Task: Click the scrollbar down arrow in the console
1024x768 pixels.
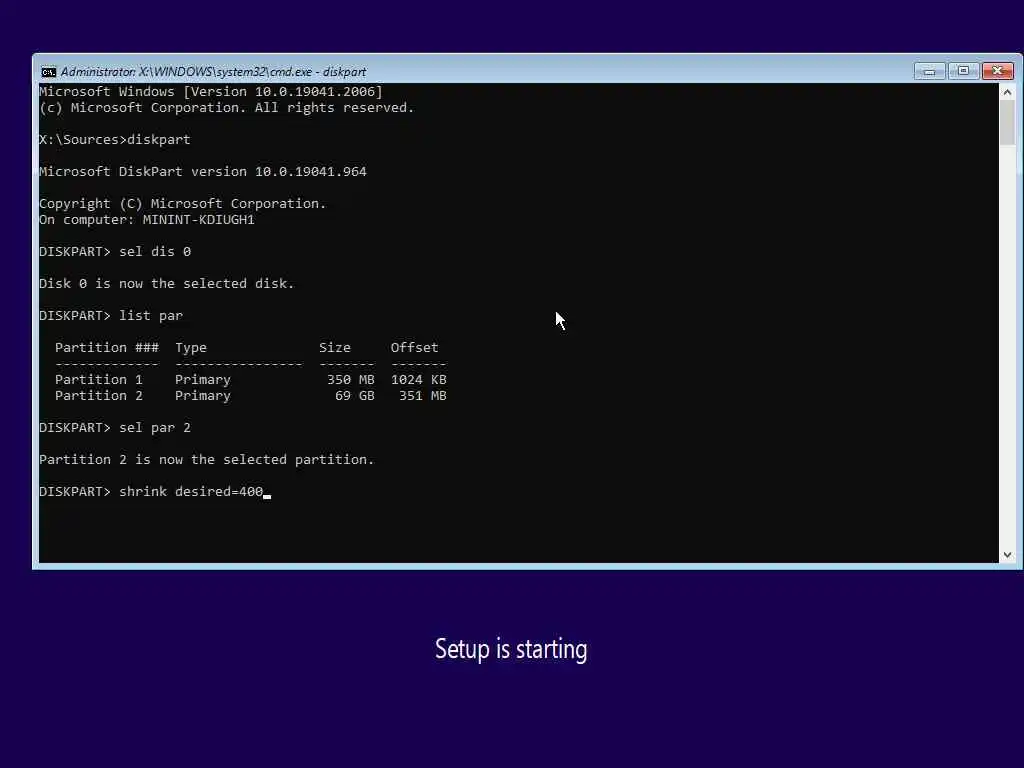Action: click(1007, 554)
